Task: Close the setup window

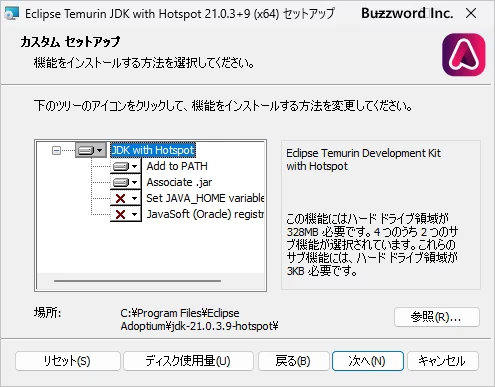Action: pos(471,13)
